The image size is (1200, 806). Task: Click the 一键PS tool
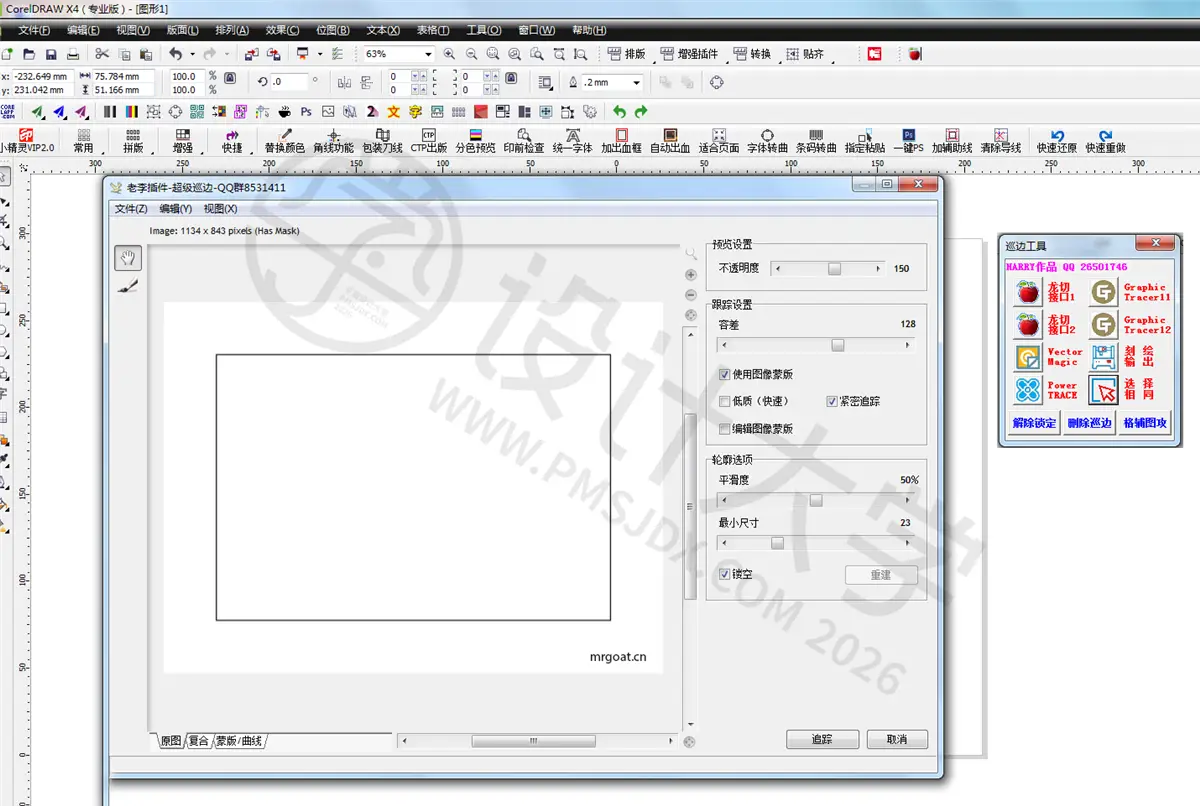point(909,141)
